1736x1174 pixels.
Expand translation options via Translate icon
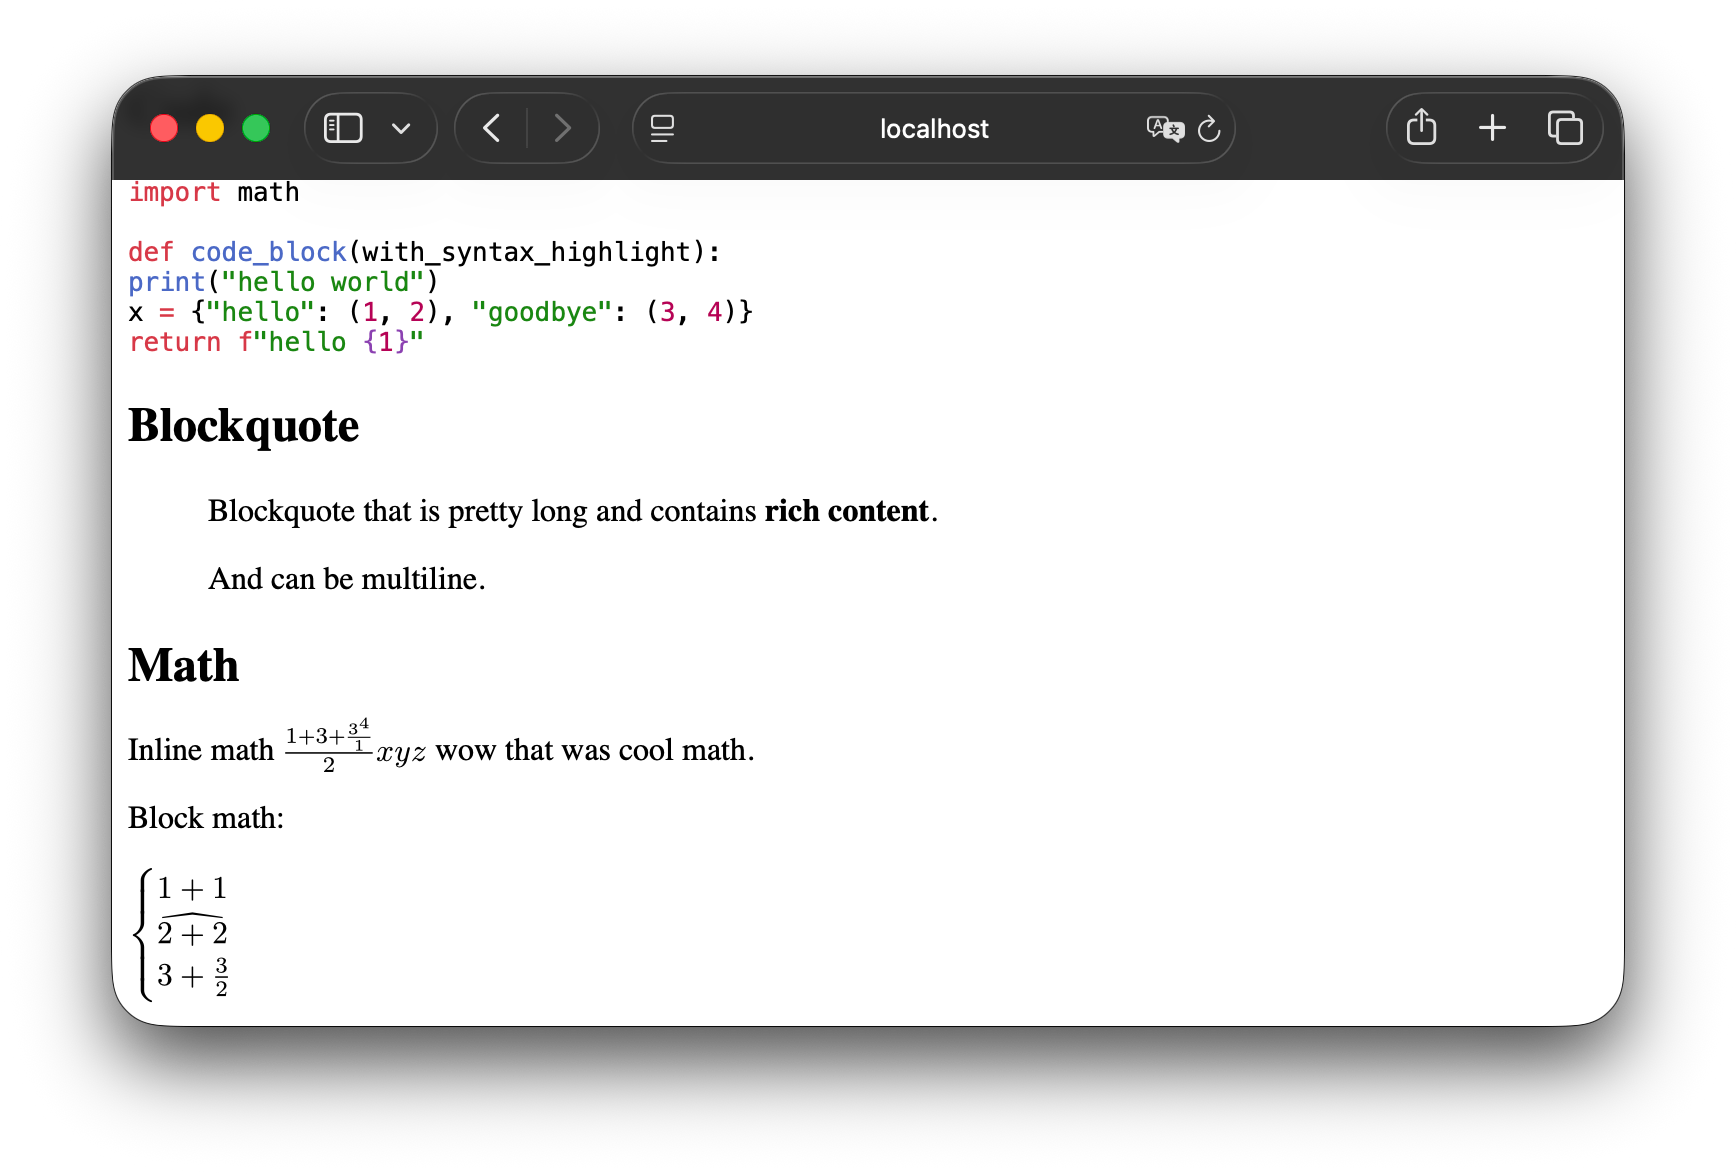click(x=1163, y=128)
